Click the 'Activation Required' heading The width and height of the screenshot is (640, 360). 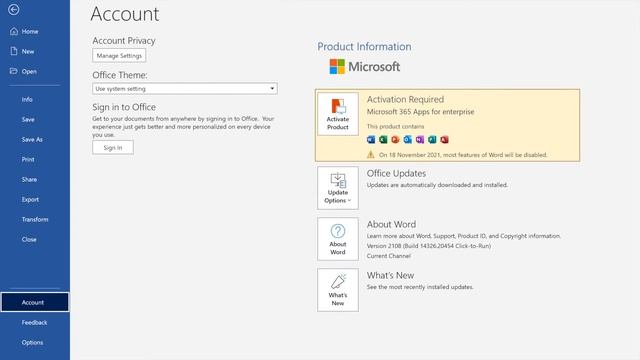pyautogui.click(x=405, y=99)
